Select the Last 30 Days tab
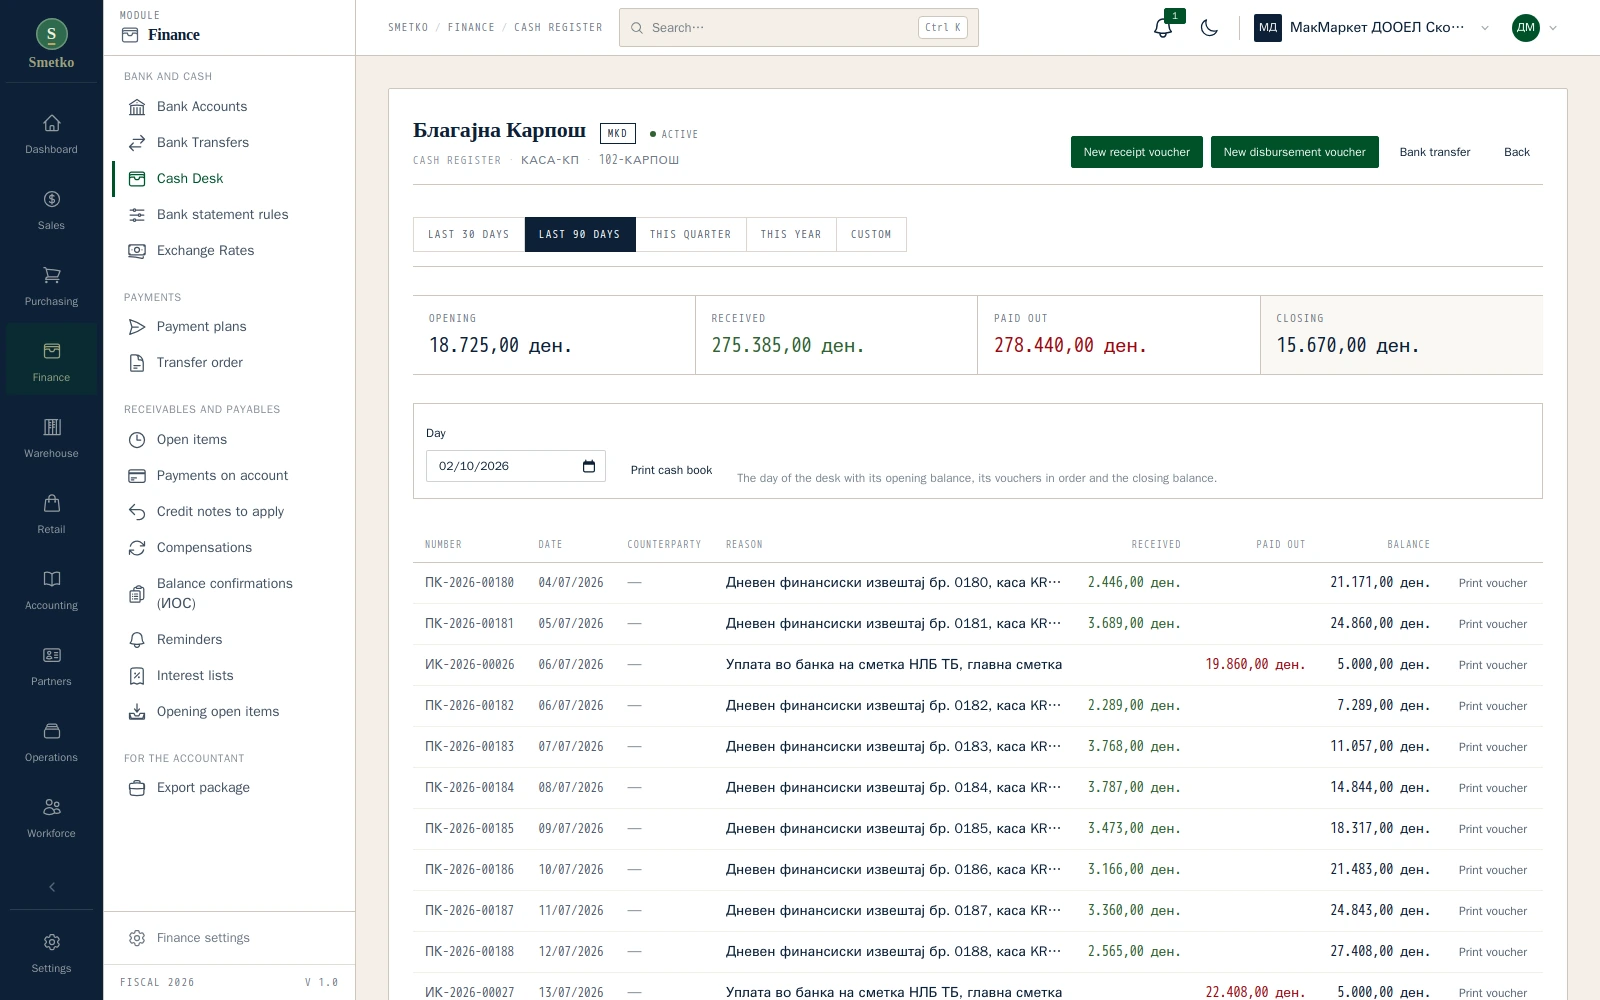The image size is (1600, 1000). [469, 234]
